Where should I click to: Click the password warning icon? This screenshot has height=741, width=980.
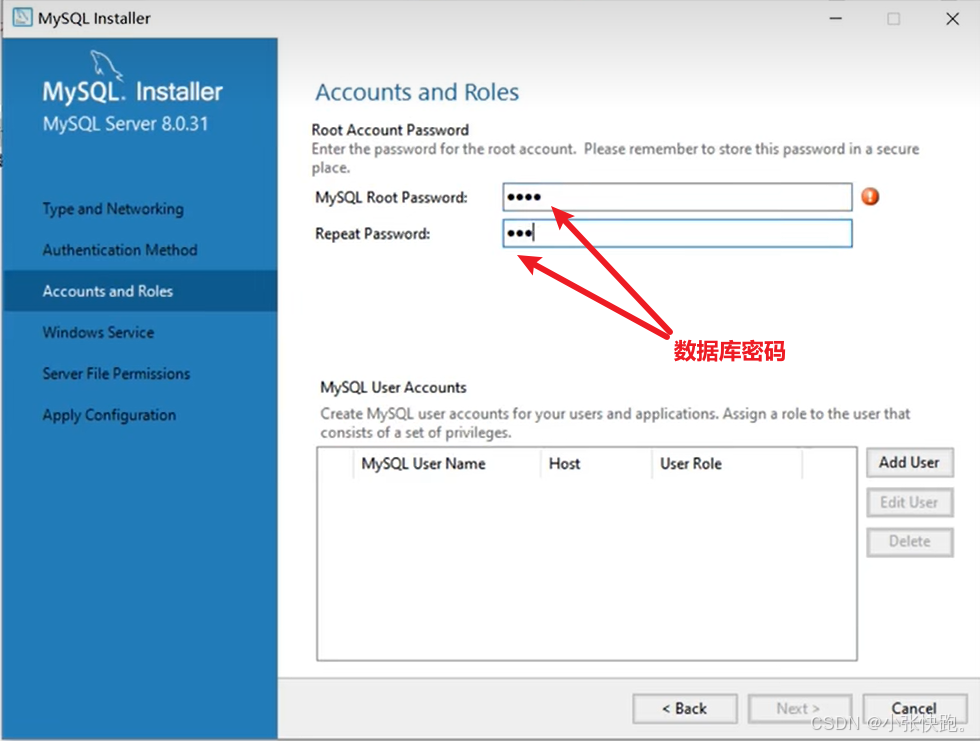pyautogui.click(x=870, y=197)
